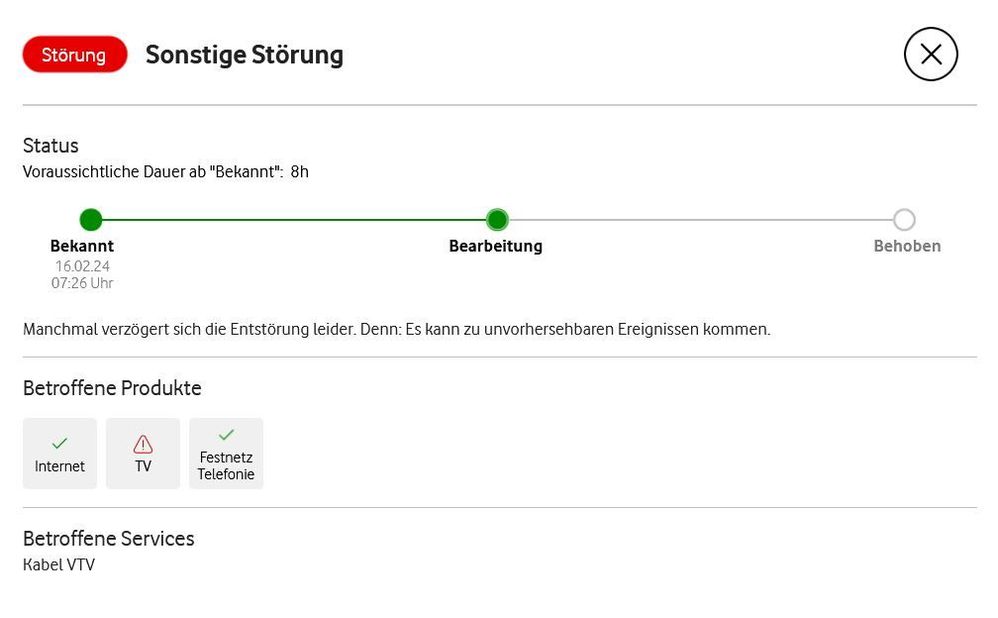Close the Sonstige Störung dialog
The image size is (998, 618).
pyautogui.click(x=930, y=54)
